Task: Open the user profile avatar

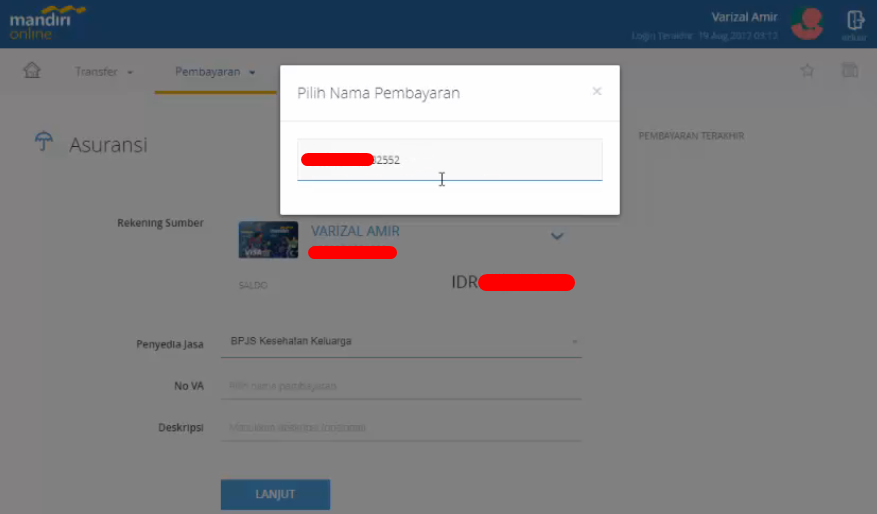Action: 807,23
